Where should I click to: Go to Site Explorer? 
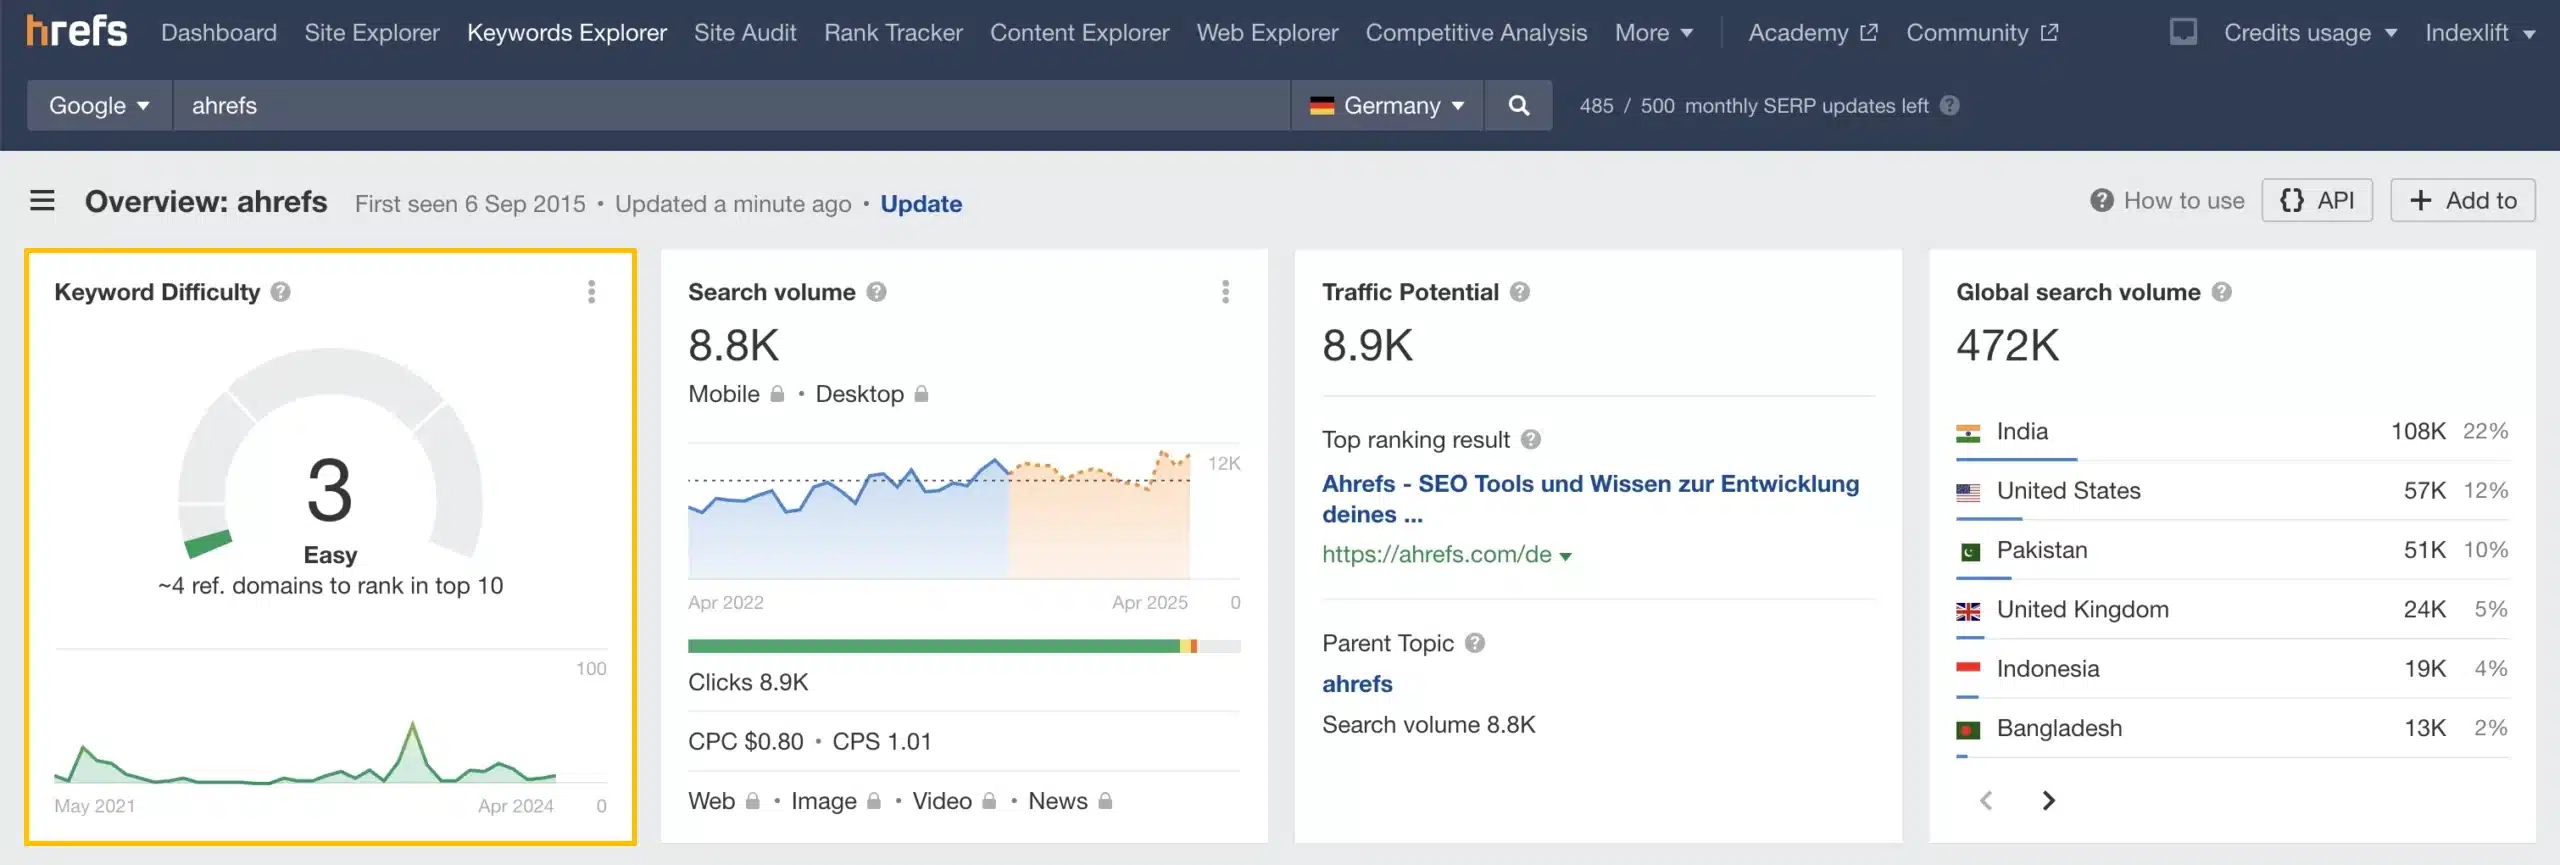[x=372, y=33]
